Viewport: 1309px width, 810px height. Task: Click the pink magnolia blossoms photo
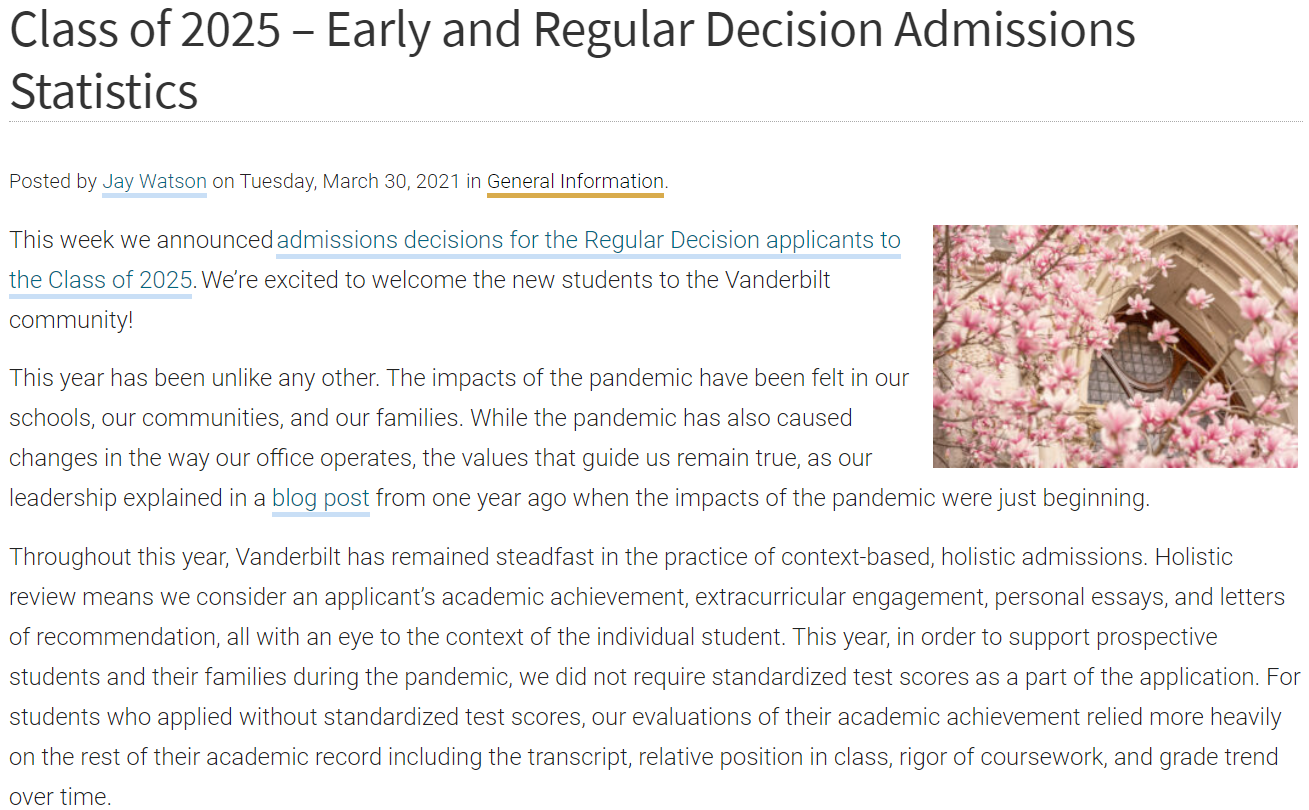pos(1115,346)
